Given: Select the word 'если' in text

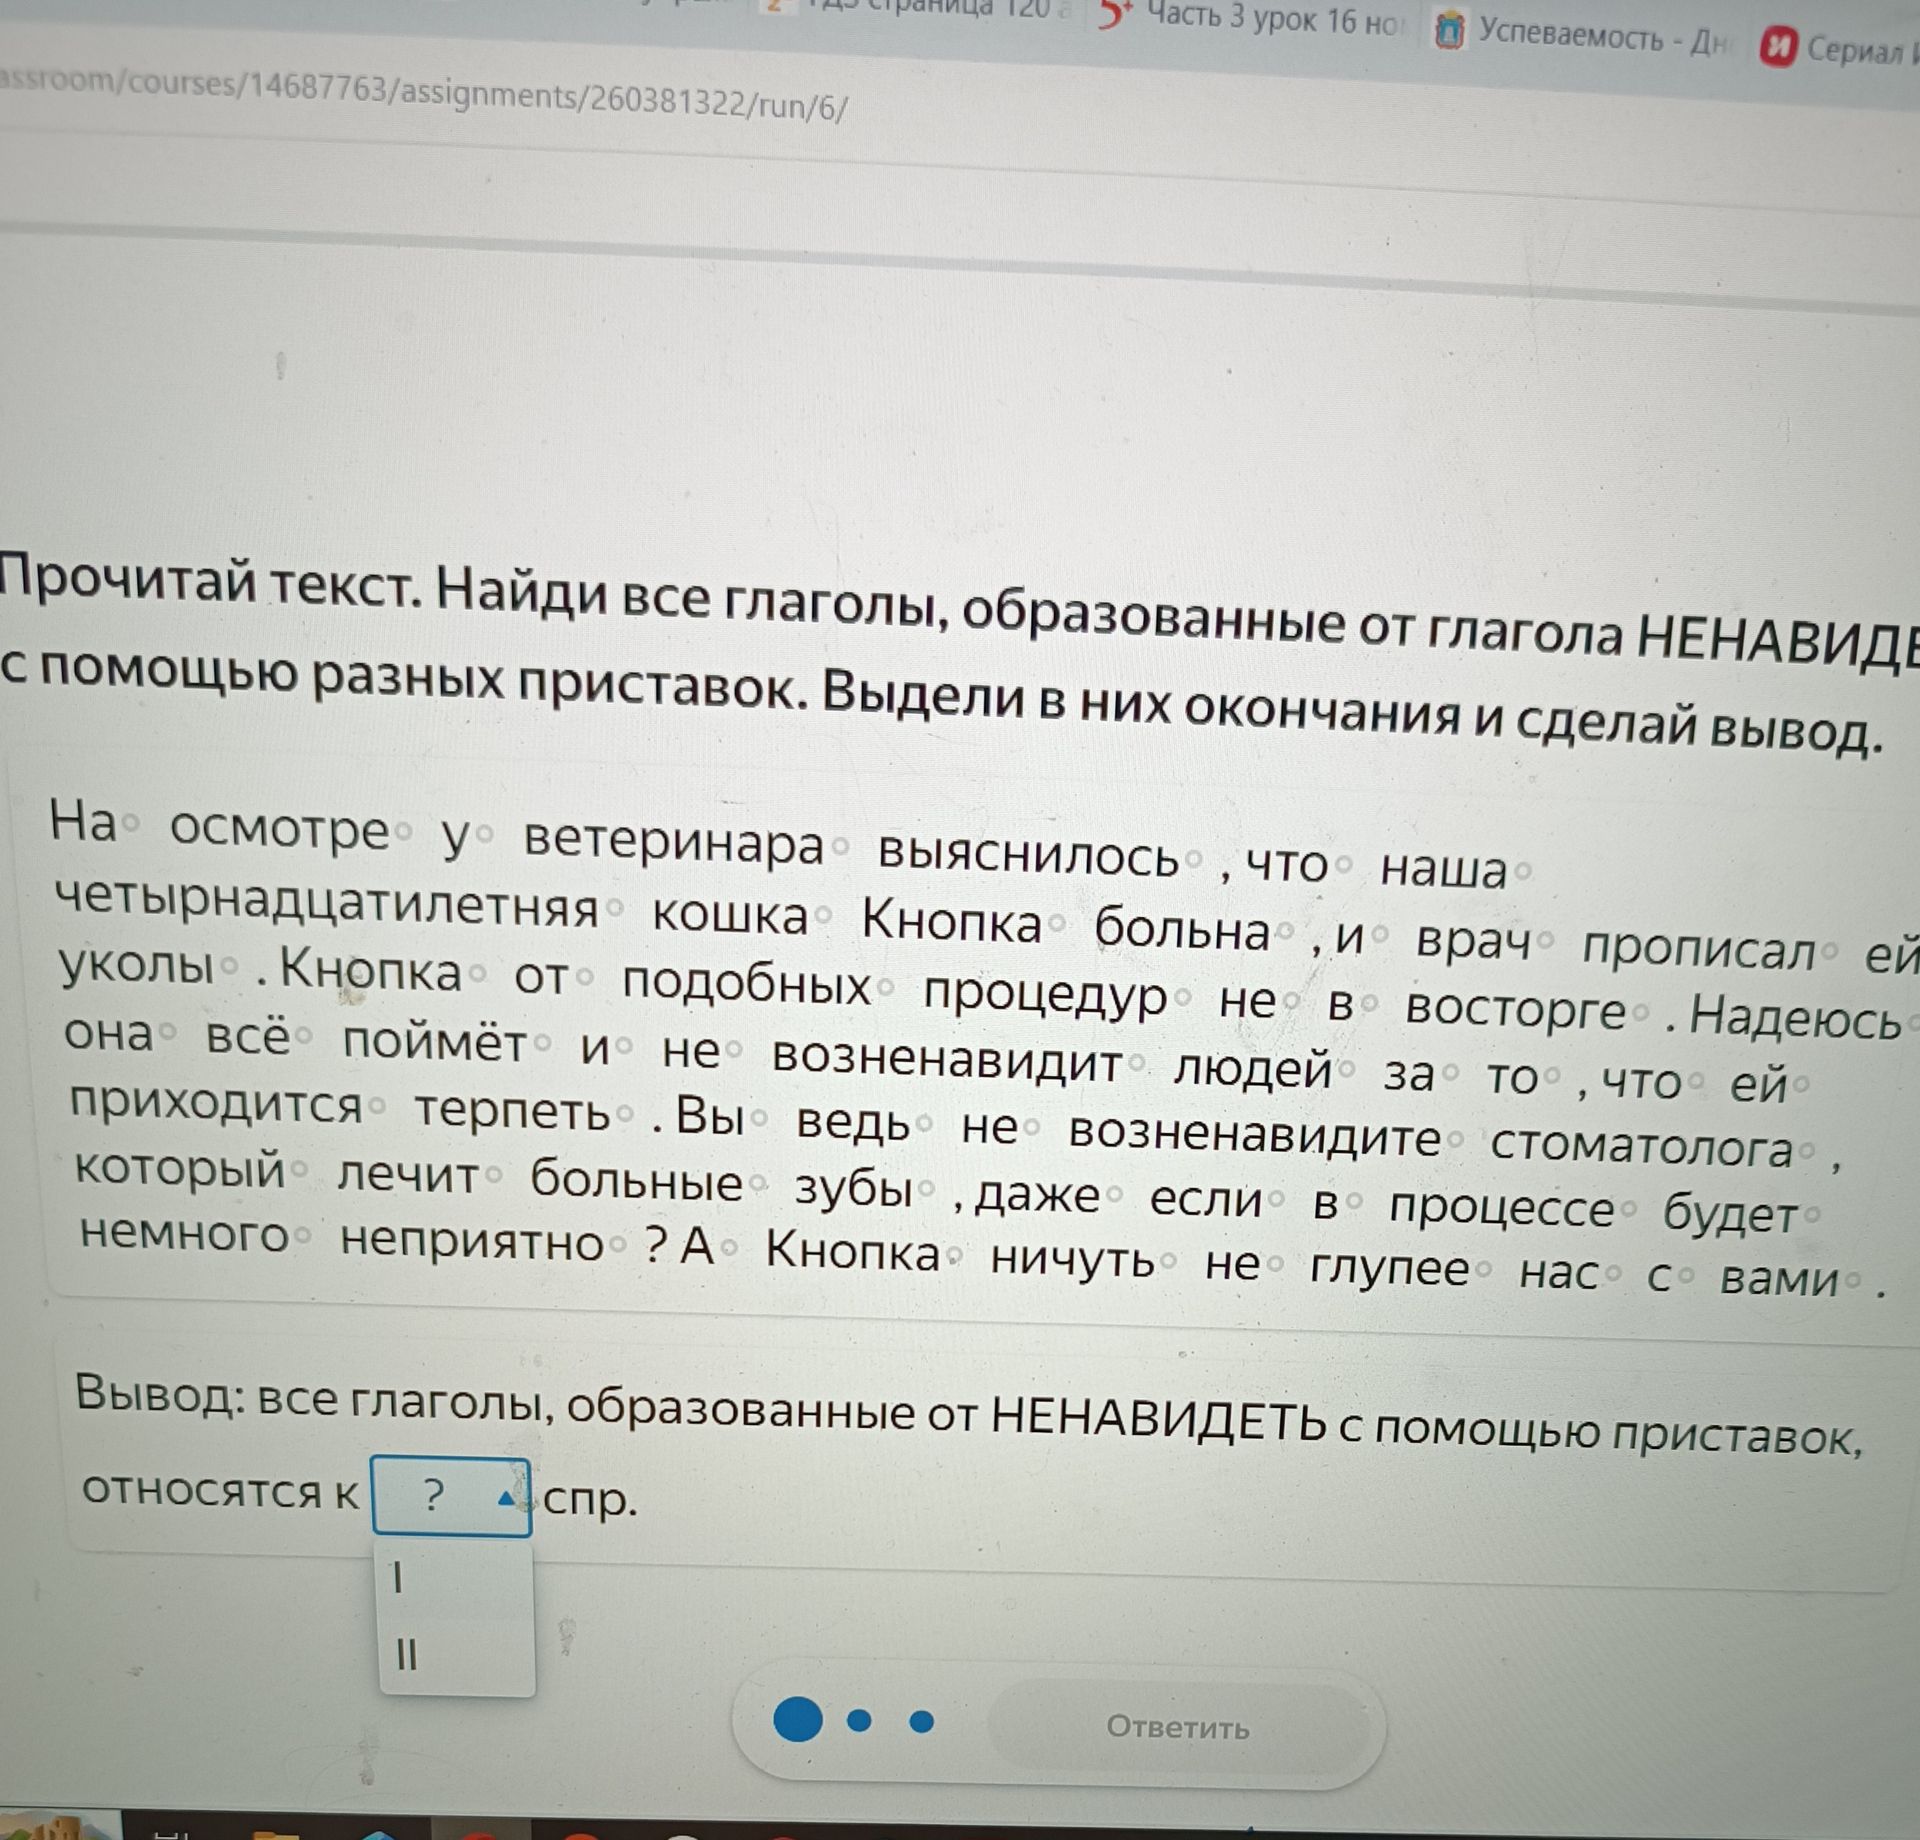Looking at the screenshot, I should 1205,1199.
